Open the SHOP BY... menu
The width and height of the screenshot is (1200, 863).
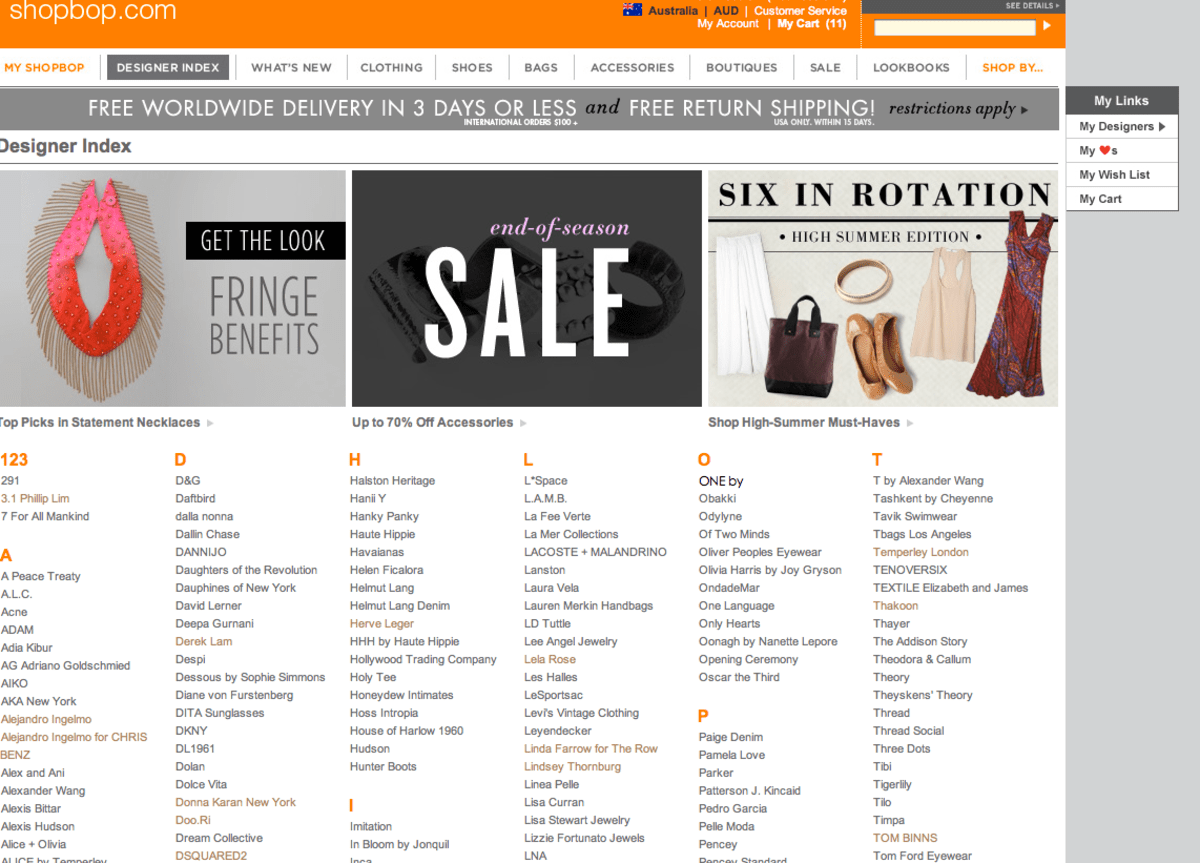click(1012, 67)
